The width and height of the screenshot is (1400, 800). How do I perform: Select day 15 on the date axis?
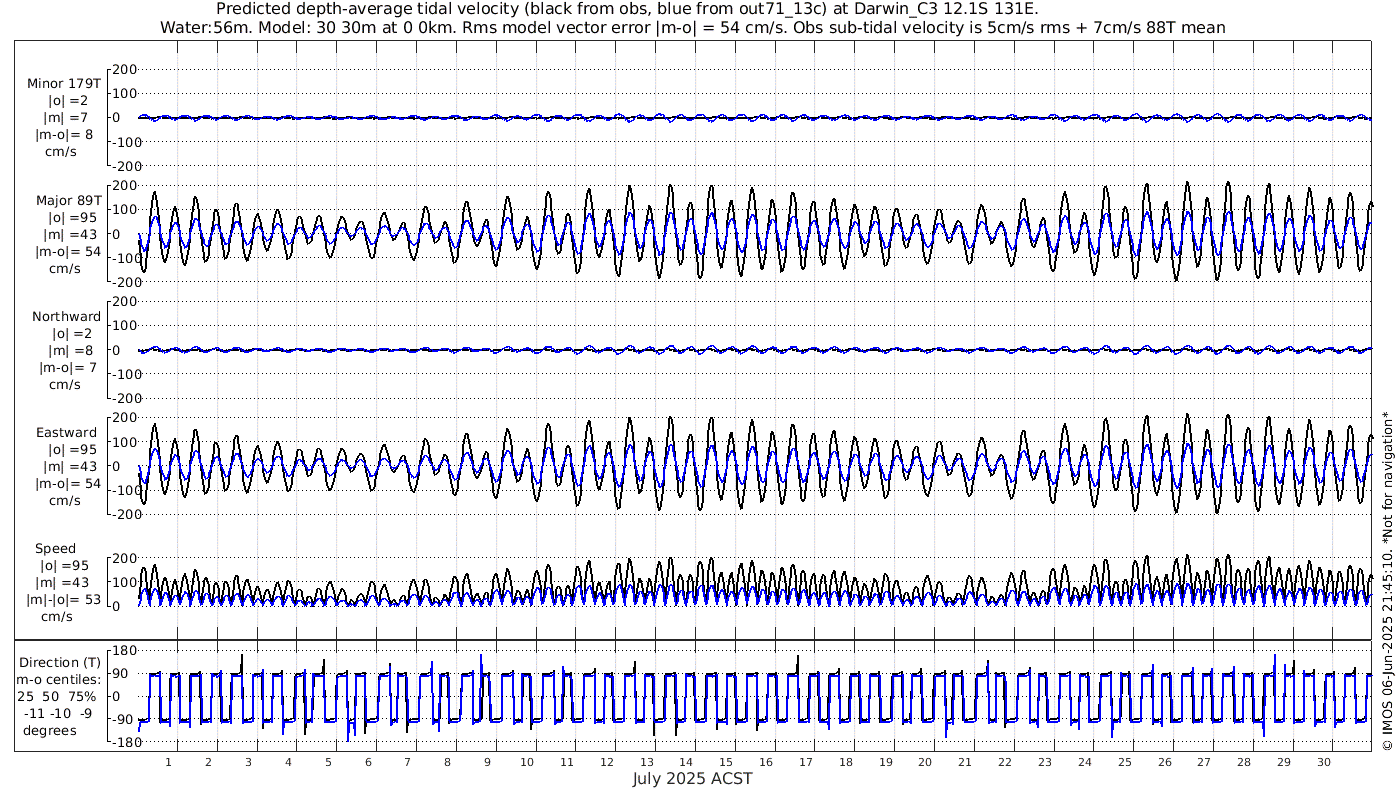click(x=726, y=762)
